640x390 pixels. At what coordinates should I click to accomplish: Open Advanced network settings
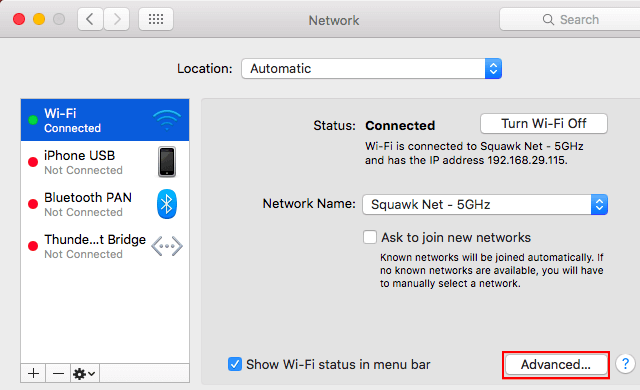point(556,364)
